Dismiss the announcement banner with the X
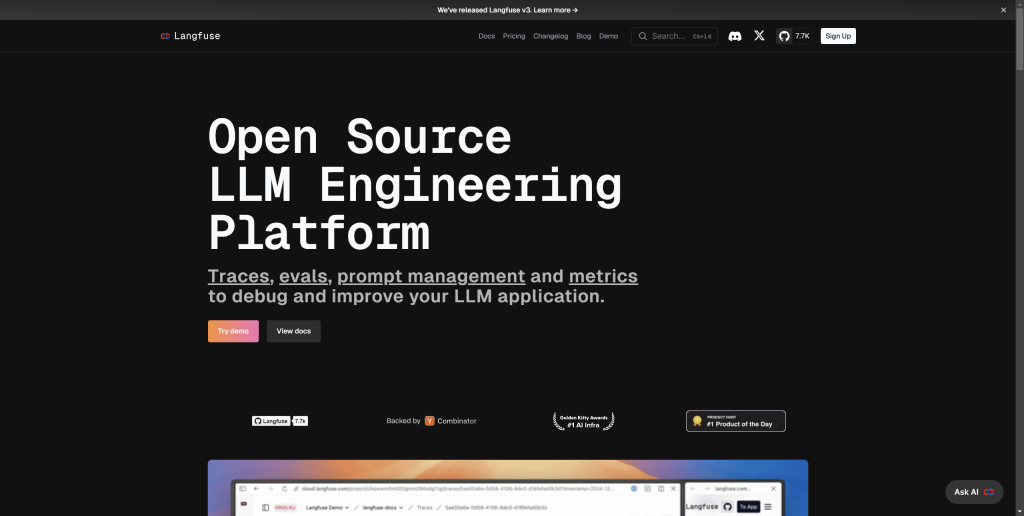1024x516 pixels. pyautogui.click(x=1004, y=10)
